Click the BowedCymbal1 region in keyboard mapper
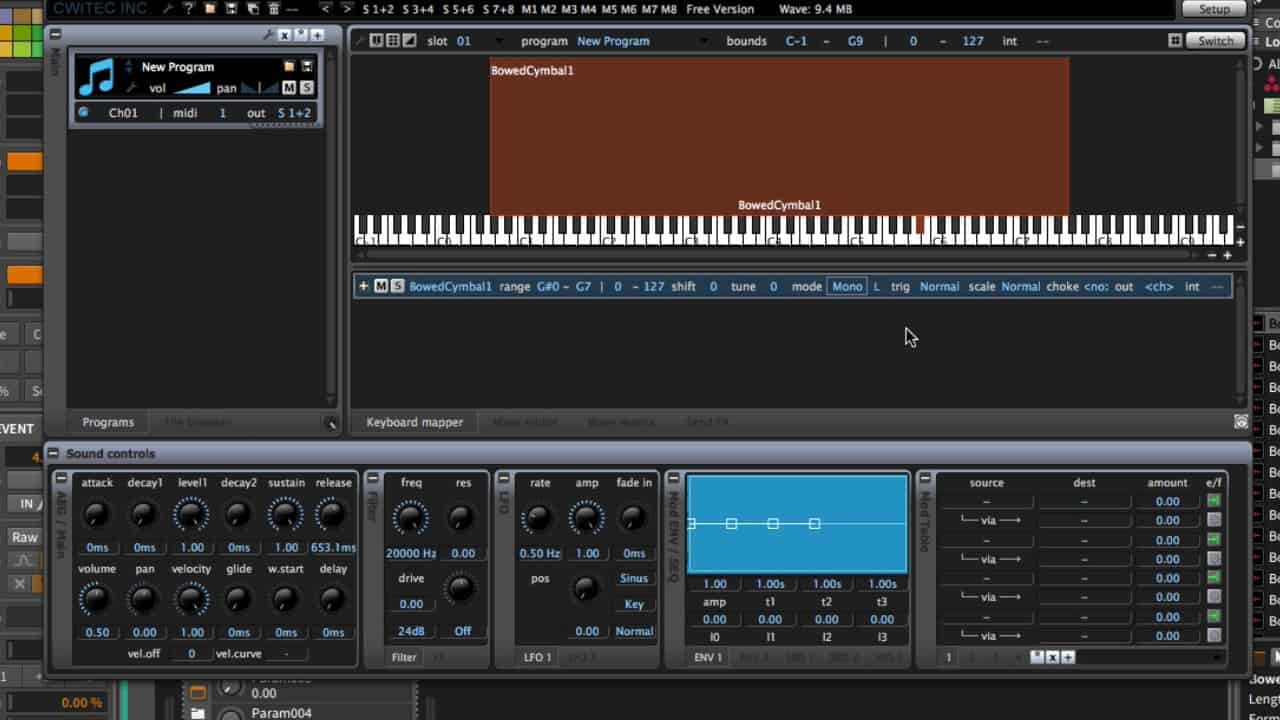Screen dimensions: 1280x720 click(x=779, y=135)
